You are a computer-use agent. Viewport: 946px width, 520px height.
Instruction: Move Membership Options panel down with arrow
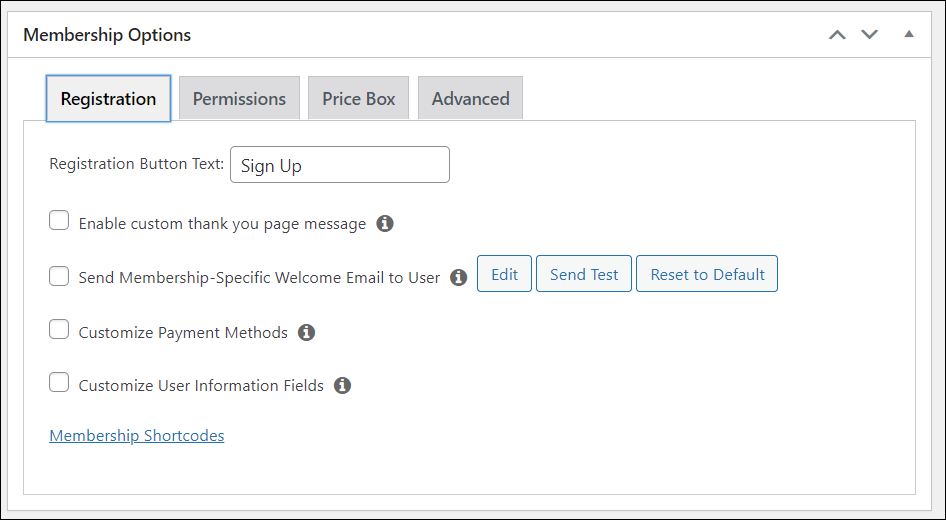[x=870, y=35]
